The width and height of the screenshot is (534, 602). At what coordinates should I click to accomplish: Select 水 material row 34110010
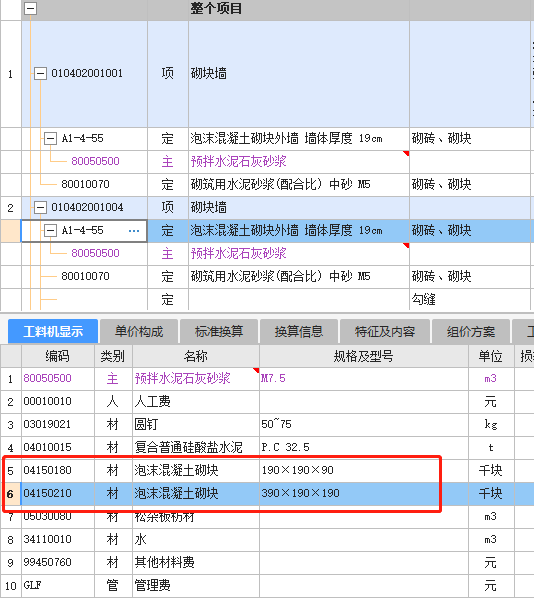coord(267,540)
